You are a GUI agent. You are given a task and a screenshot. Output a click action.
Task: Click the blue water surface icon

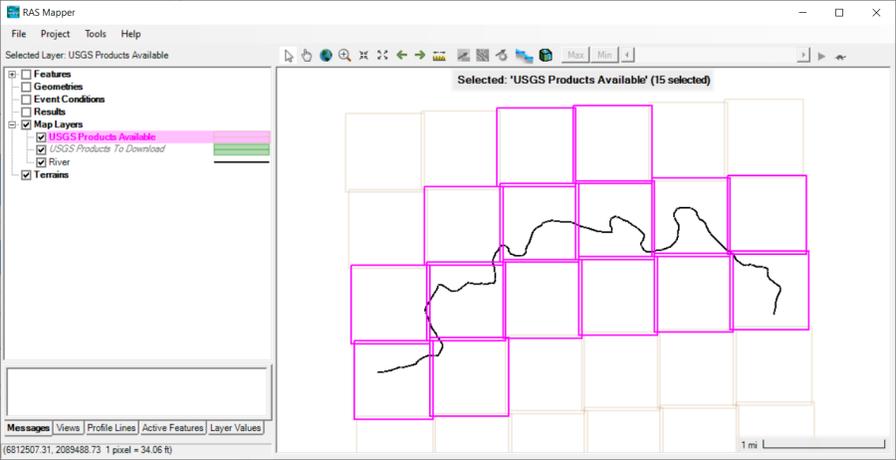point(524,55)
